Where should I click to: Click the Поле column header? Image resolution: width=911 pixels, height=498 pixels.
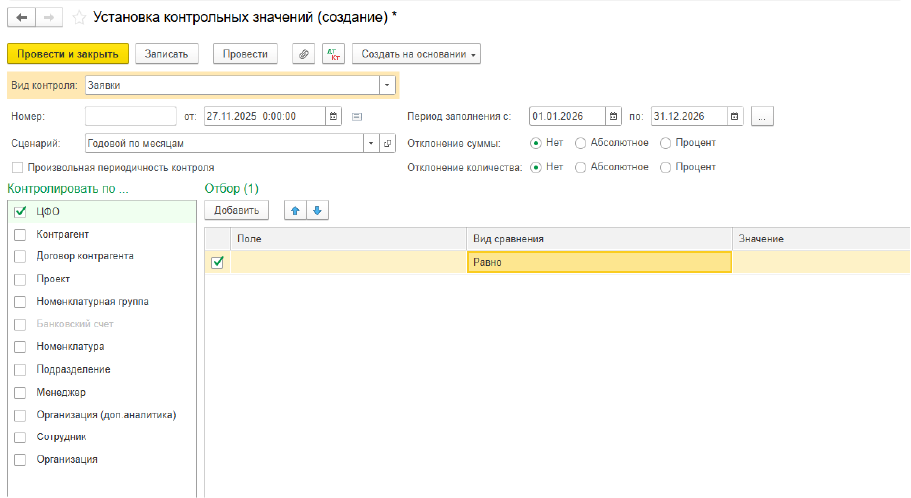click(349, 239)
